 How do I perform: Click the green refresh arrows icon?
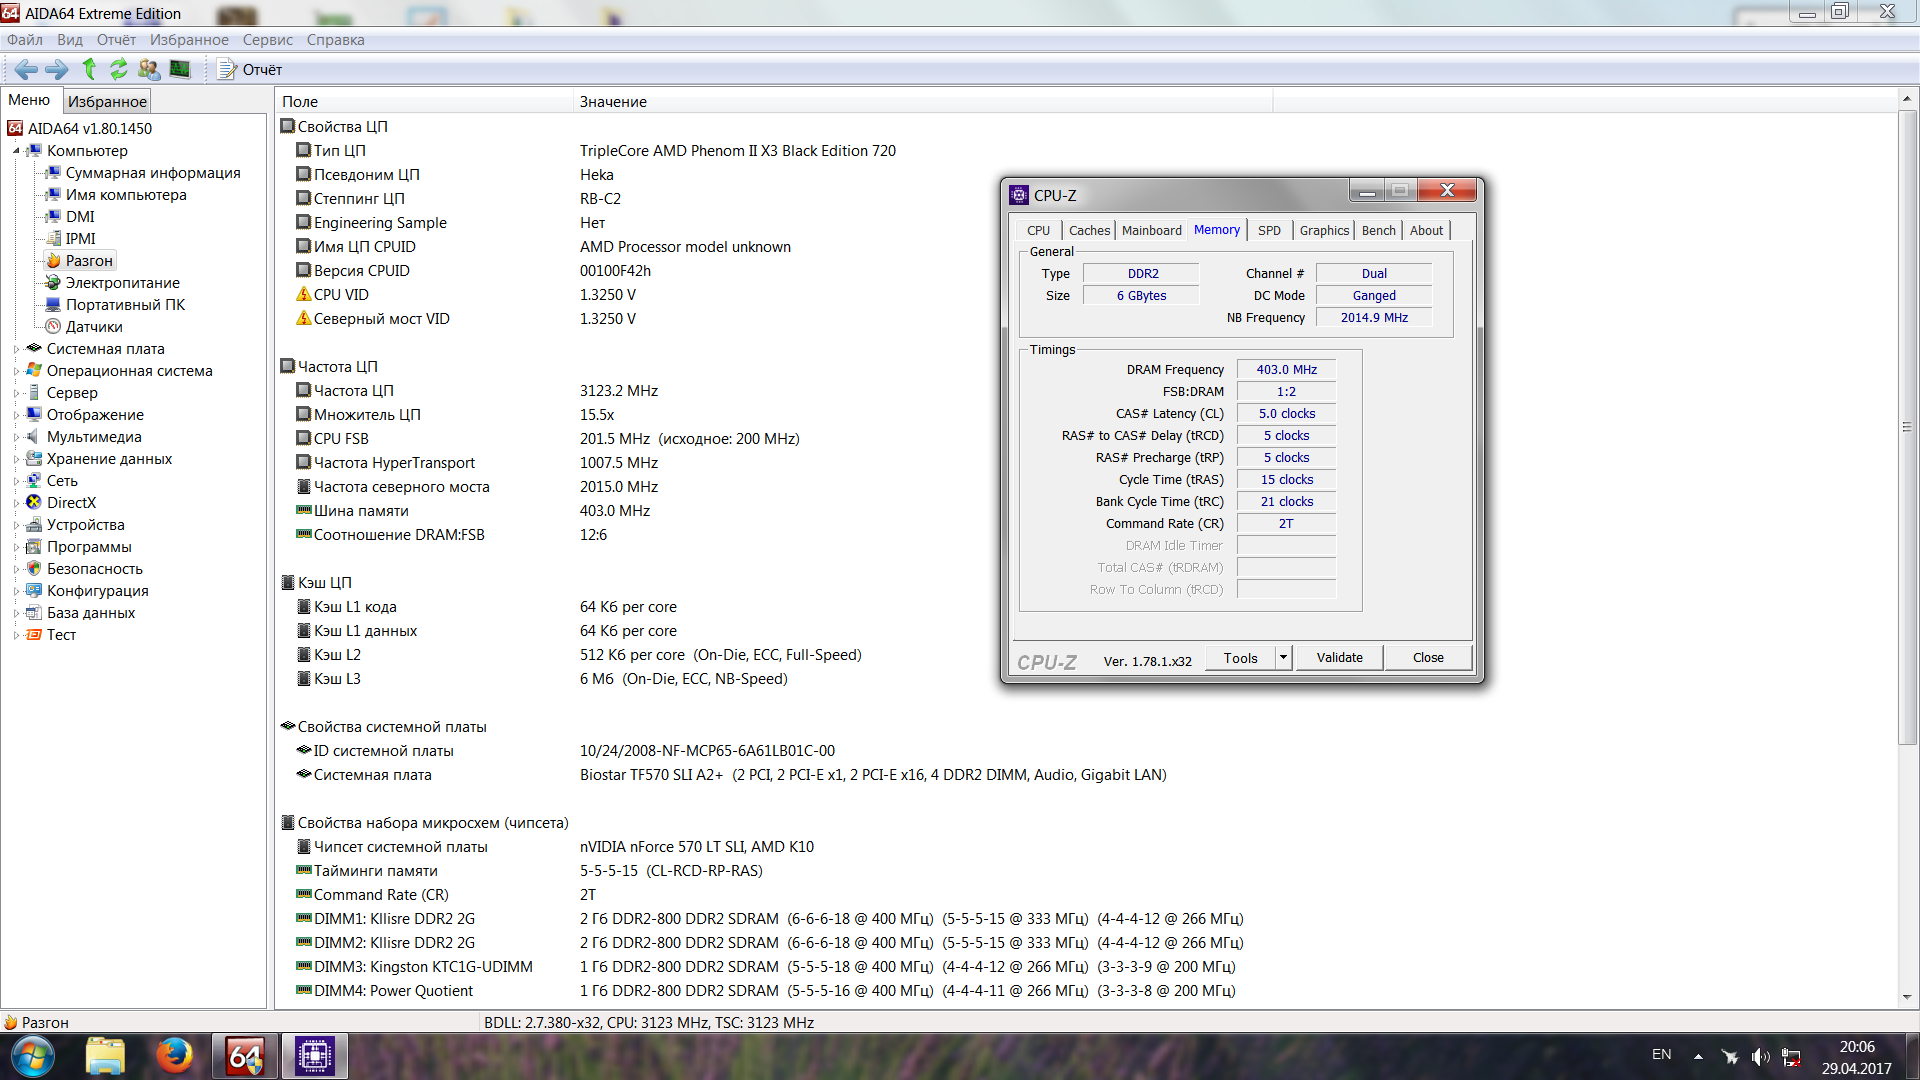point(118,69)
